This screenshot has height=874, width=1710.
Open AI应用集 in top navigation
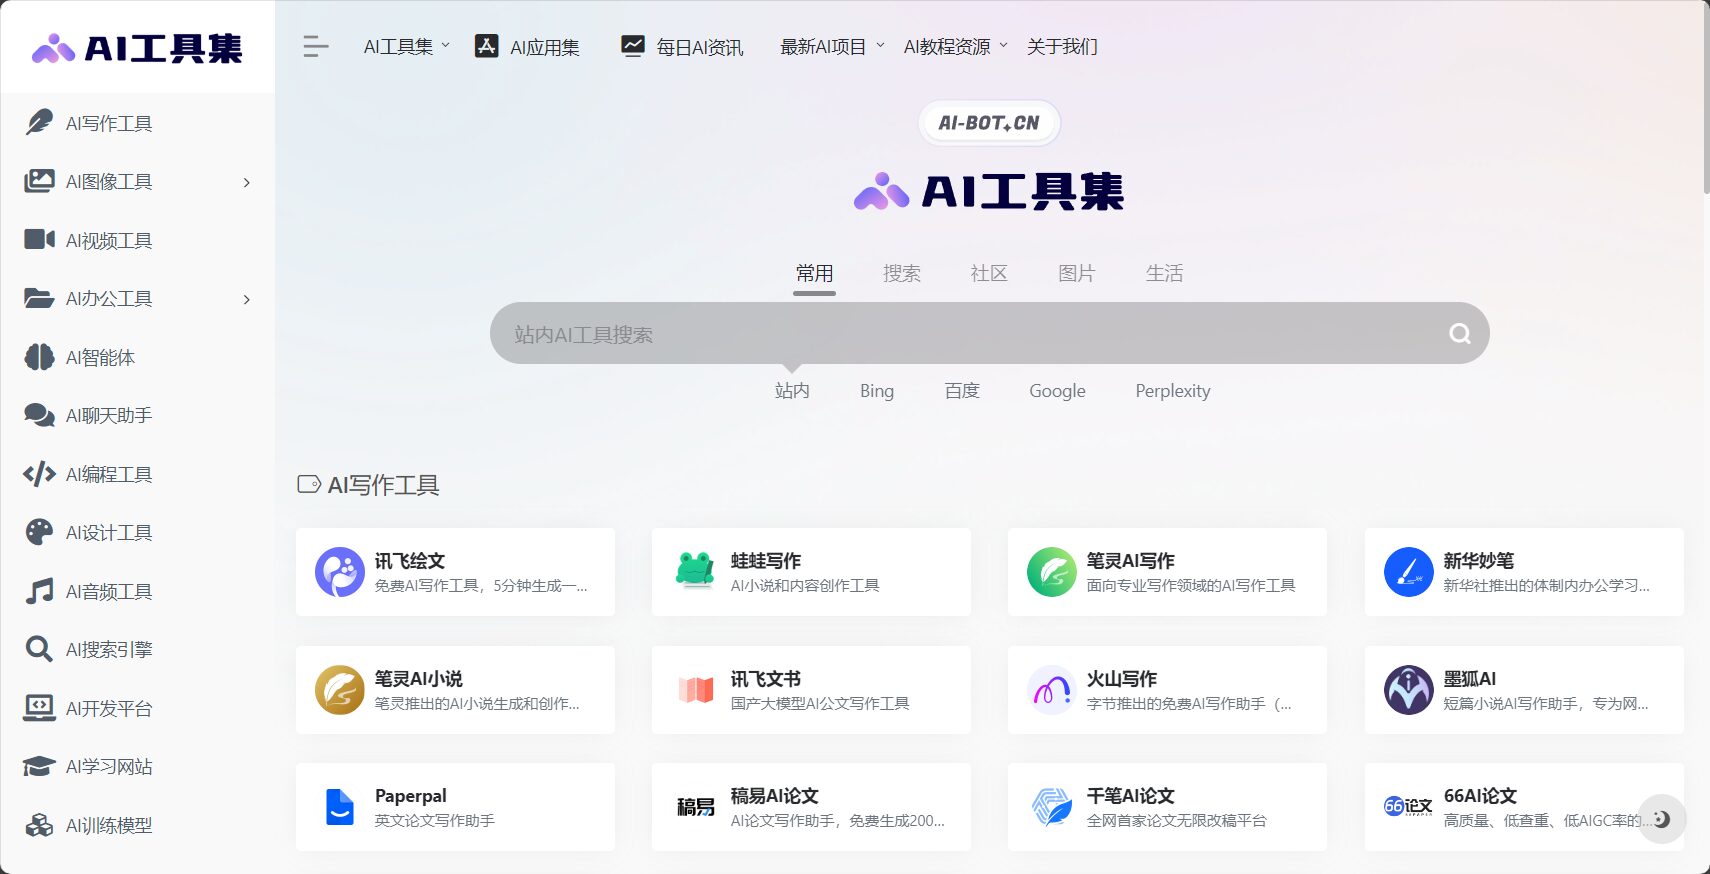point(528,46)
